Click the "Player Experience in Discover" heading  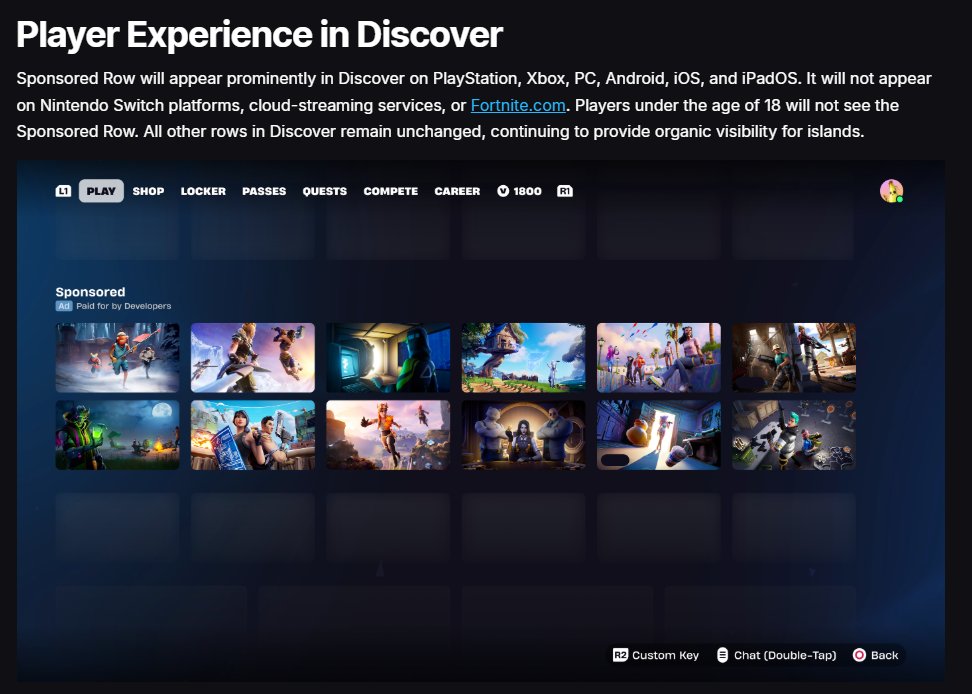[259, 34]
